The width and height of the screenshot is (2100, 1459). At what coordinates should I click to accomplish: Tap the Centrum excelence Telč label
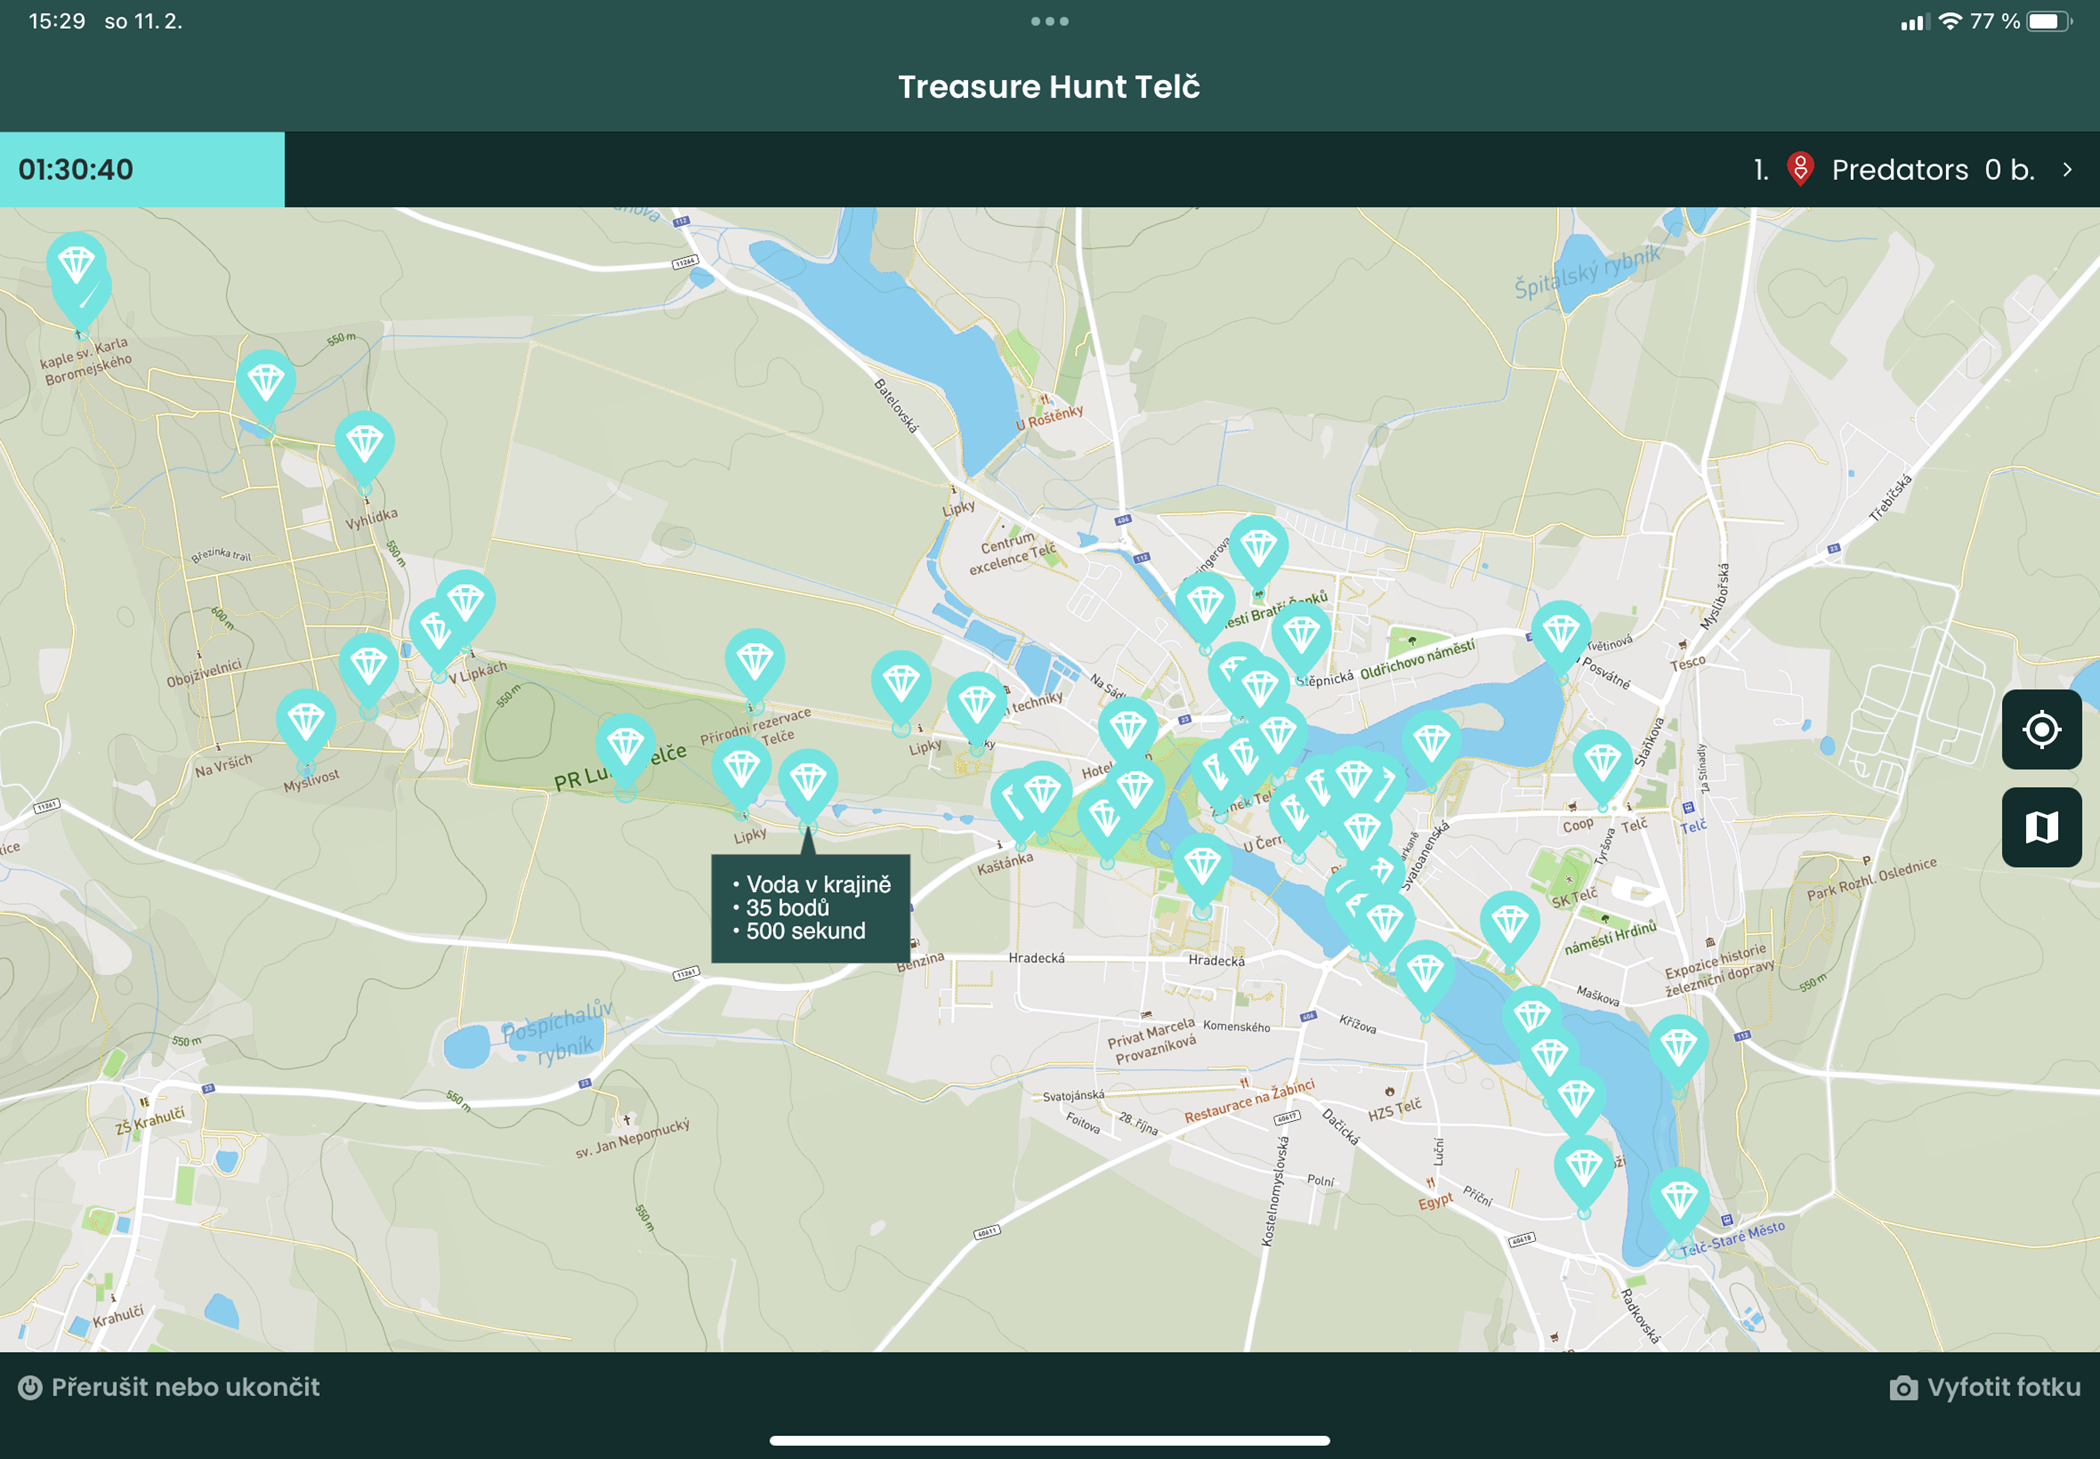tap(1012, 553)
